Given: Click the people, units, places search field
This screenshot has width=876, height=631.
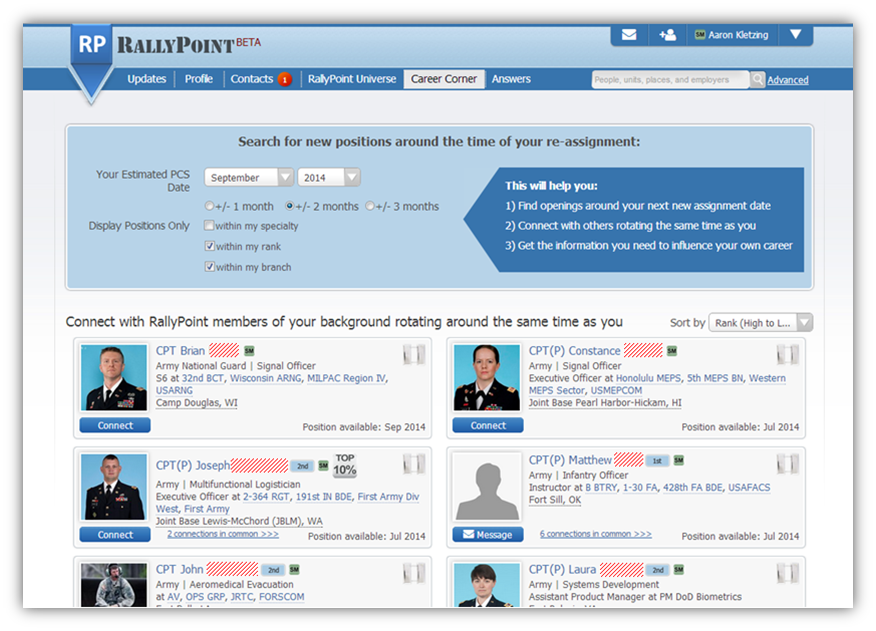Looking at the screenshot, I should 670,79.
